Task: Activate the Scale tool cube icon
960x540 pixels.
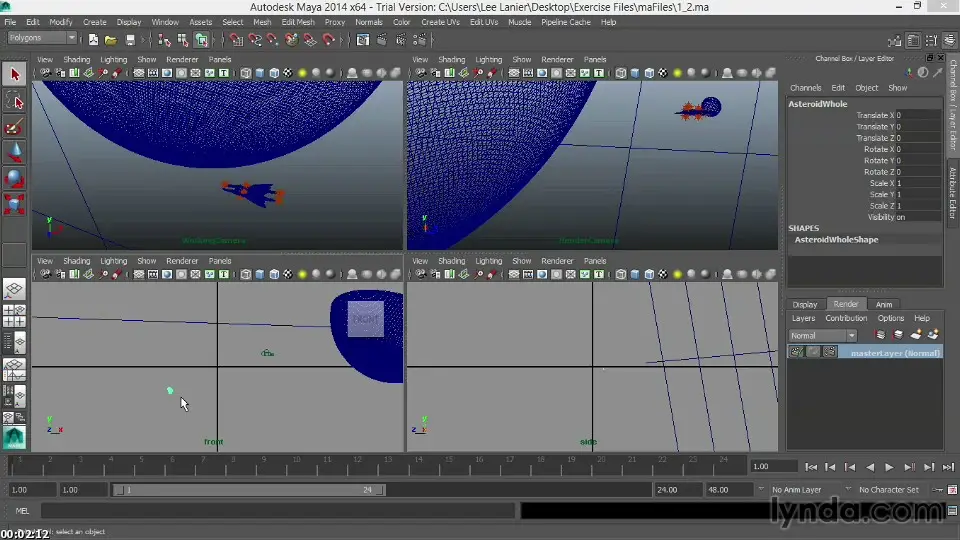Action: 15,204
